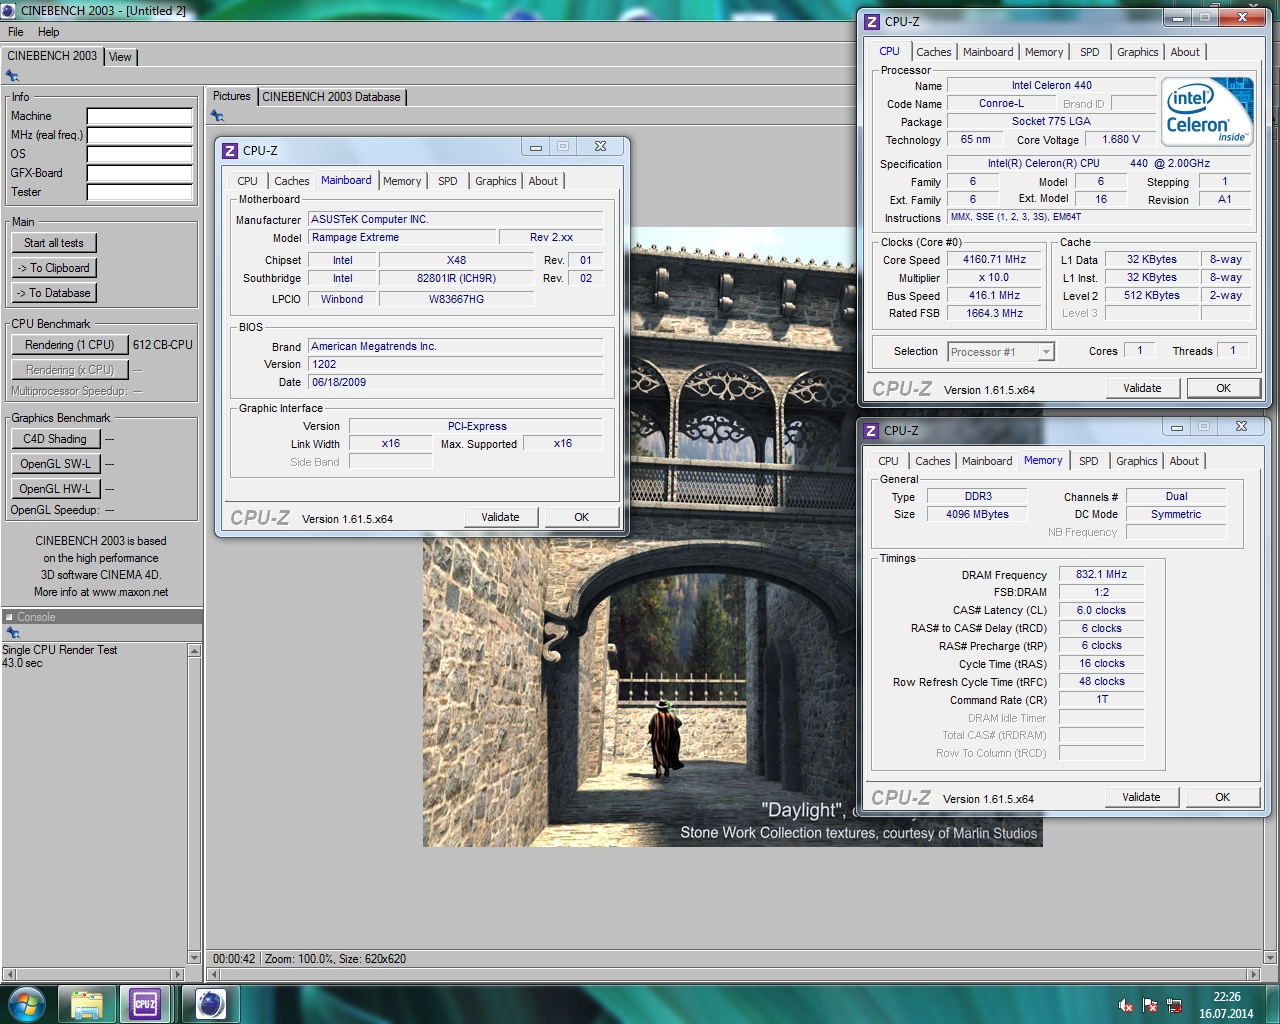Click the Core Speed value 4160.71 MHz
This screenshot has height=1024, width=1280.
(994, 260)
